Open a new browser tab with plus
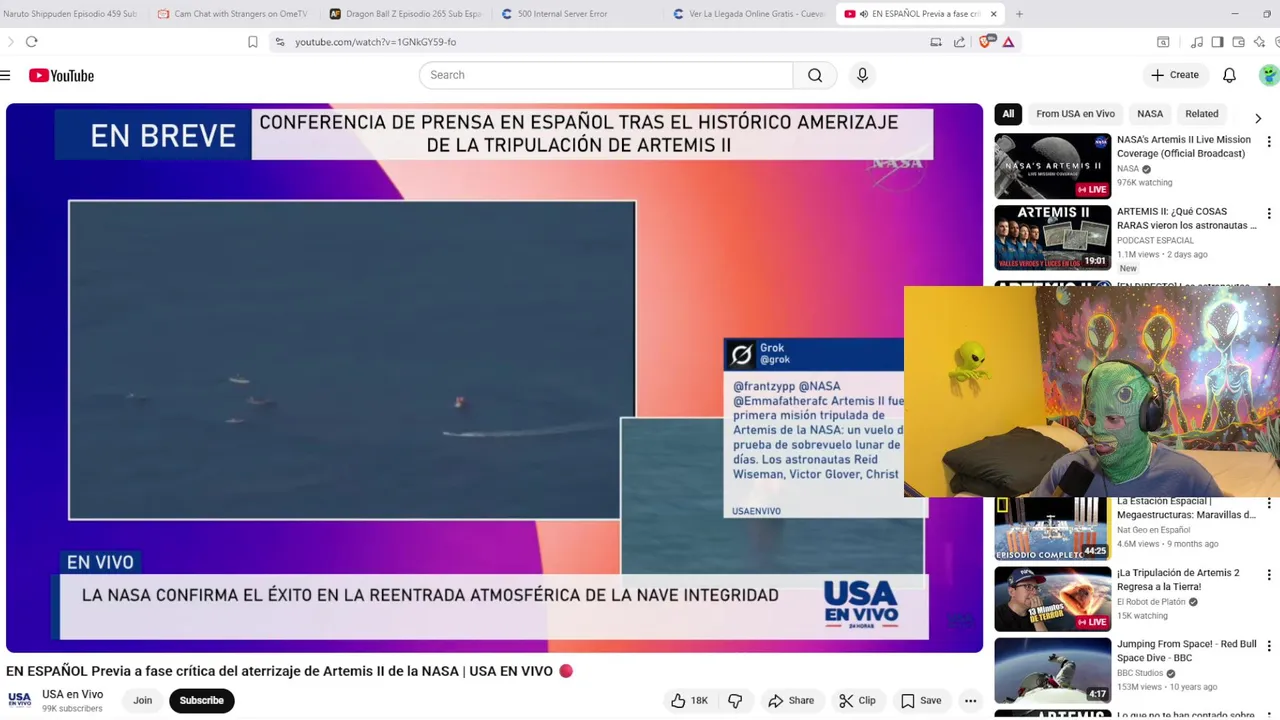The width and height of the screenshot is (1280, 720). (1019, 14)
